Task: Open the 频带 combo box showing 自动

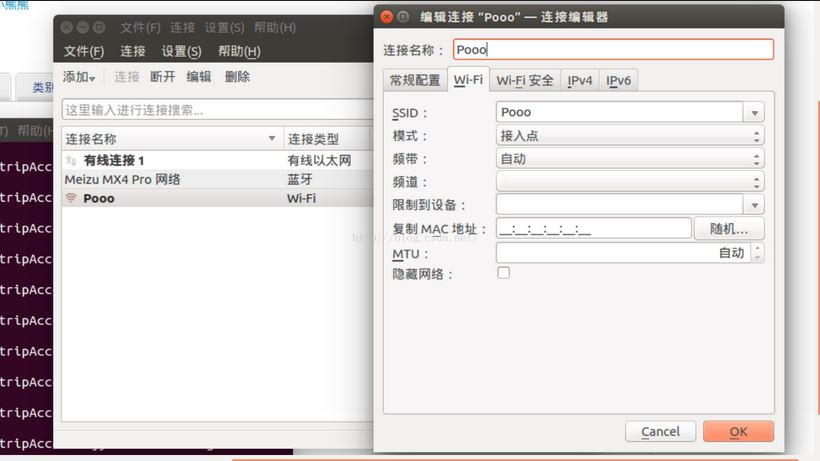Action: 630,159
